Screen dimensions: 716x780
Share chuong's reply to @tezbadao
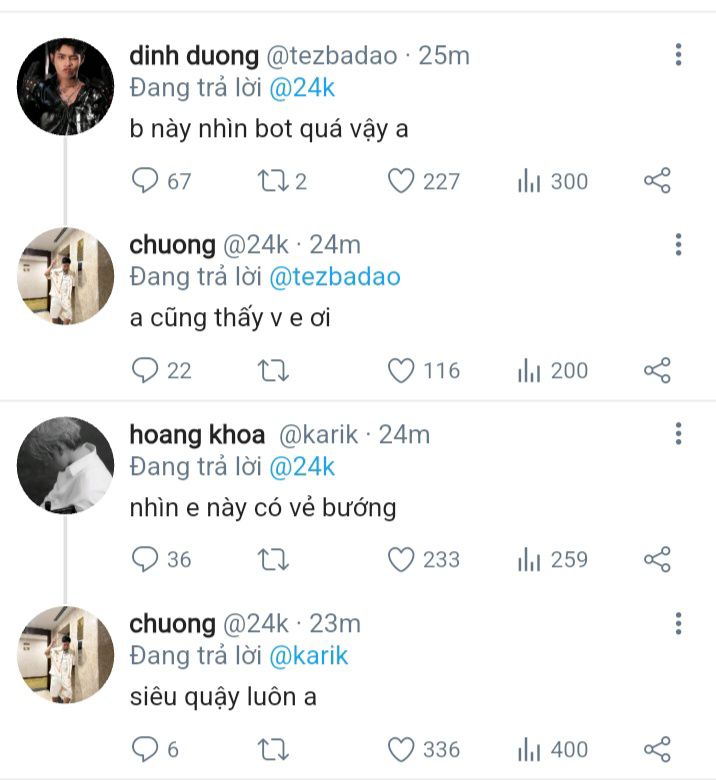[x=657, y=370]
